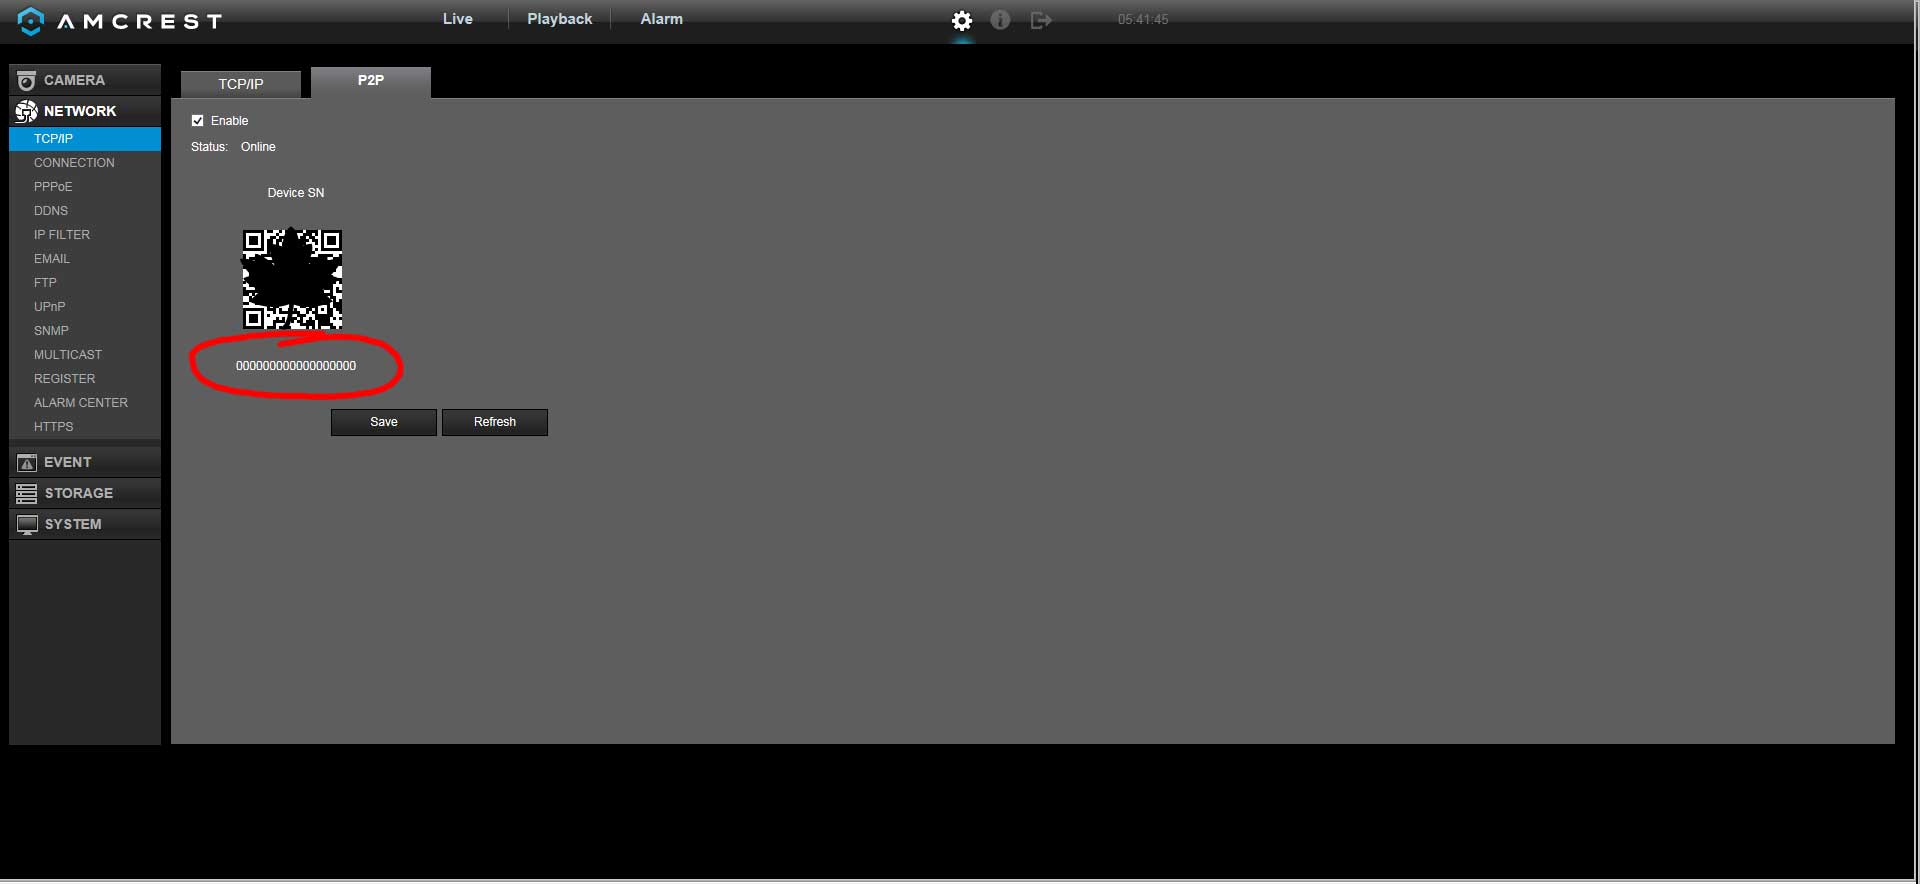Click the device QR code image
The image size is (1920, 884).
click(x=292, y=279)
